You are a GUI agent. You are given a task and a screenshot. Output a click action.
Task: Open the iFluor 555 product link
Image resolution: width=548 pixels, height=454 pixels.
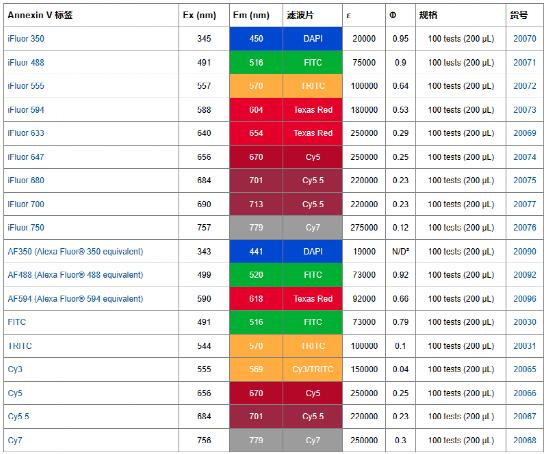[26, 86]
